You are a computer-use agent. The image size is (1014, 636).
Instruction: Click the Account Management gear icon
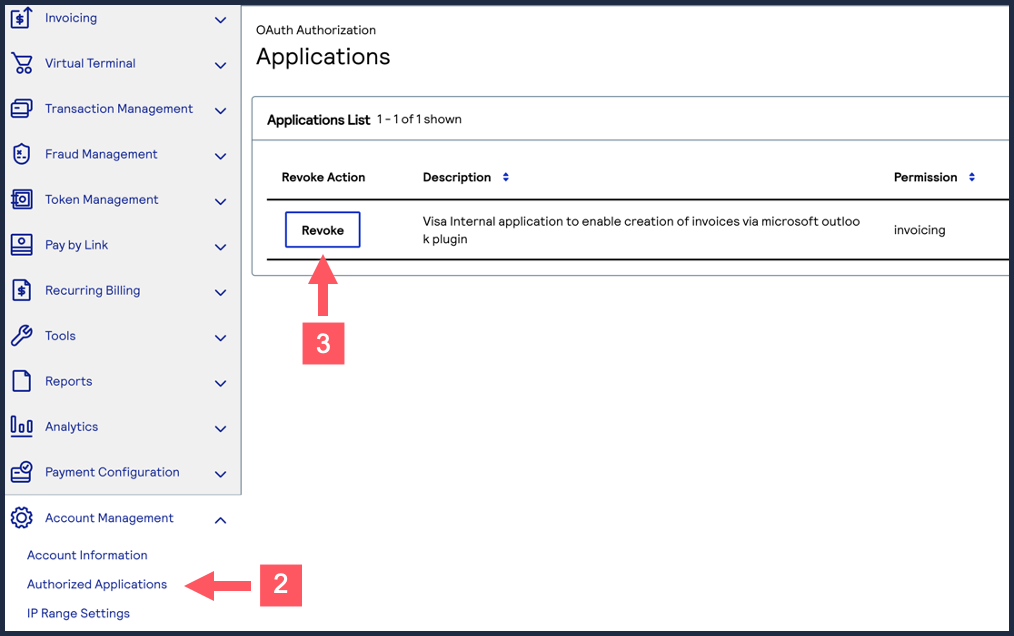21,518
